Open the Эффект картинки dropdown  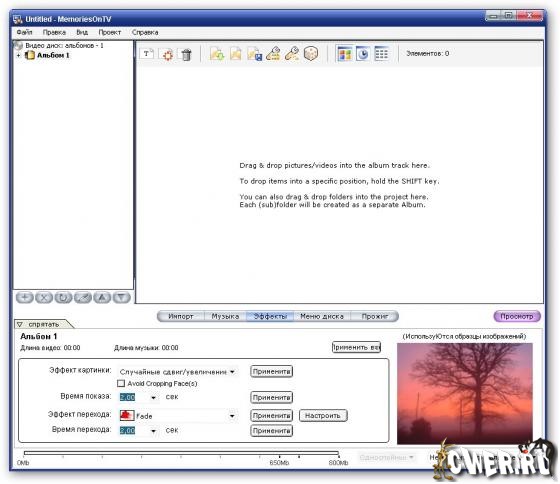(232, 372)
